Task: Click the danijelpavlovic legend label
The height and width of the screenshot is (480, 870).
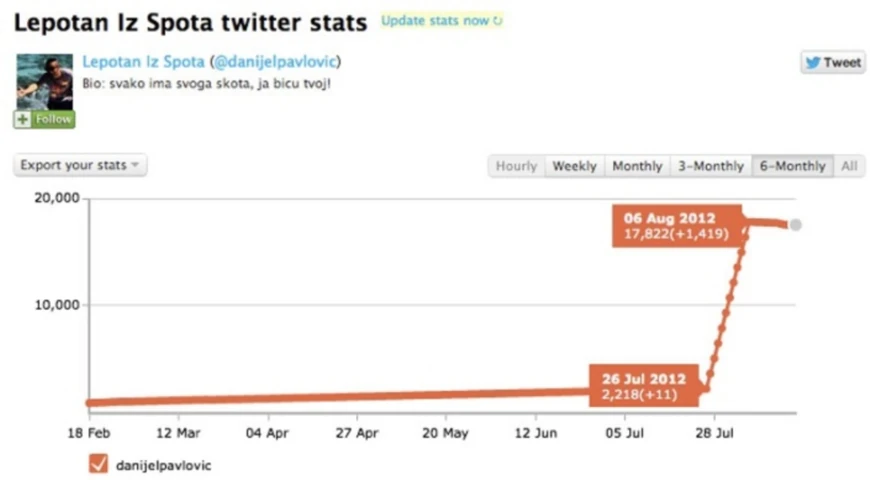Action: 164,465
